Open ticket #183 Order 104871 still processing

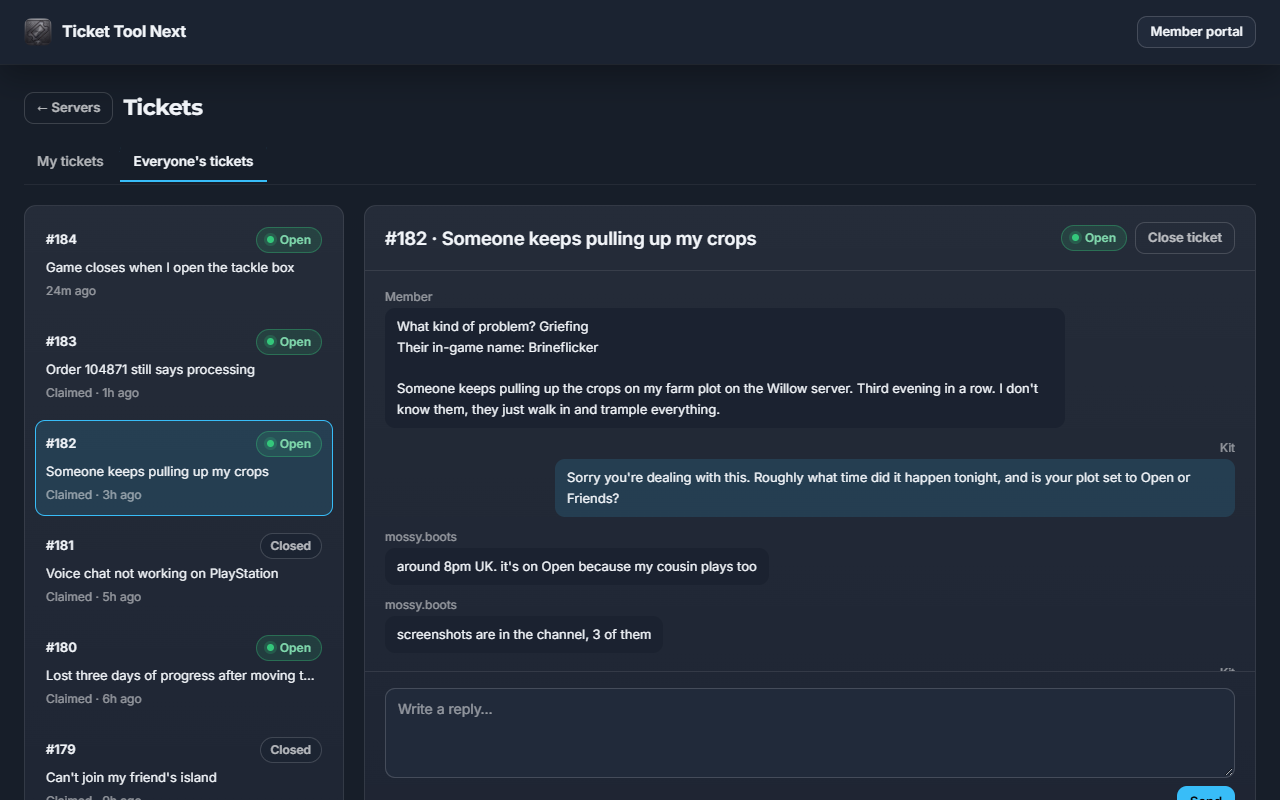tap(184, 366)
